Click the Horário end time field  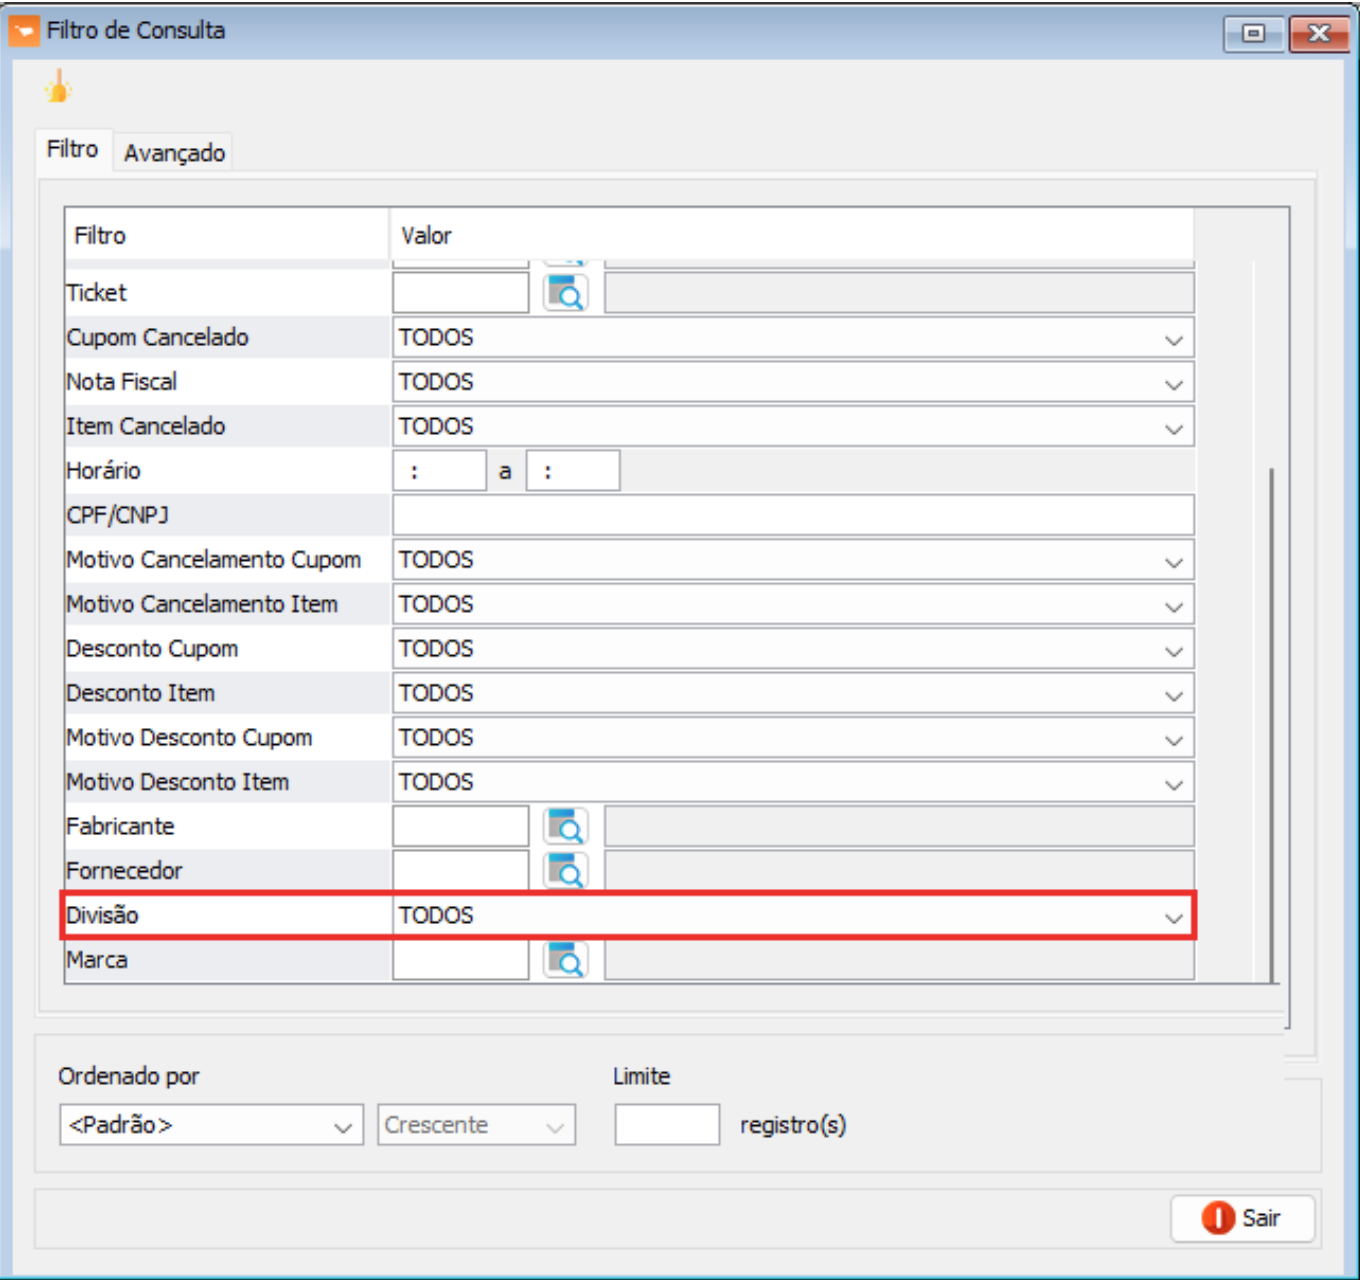click(x=572, y=471)
